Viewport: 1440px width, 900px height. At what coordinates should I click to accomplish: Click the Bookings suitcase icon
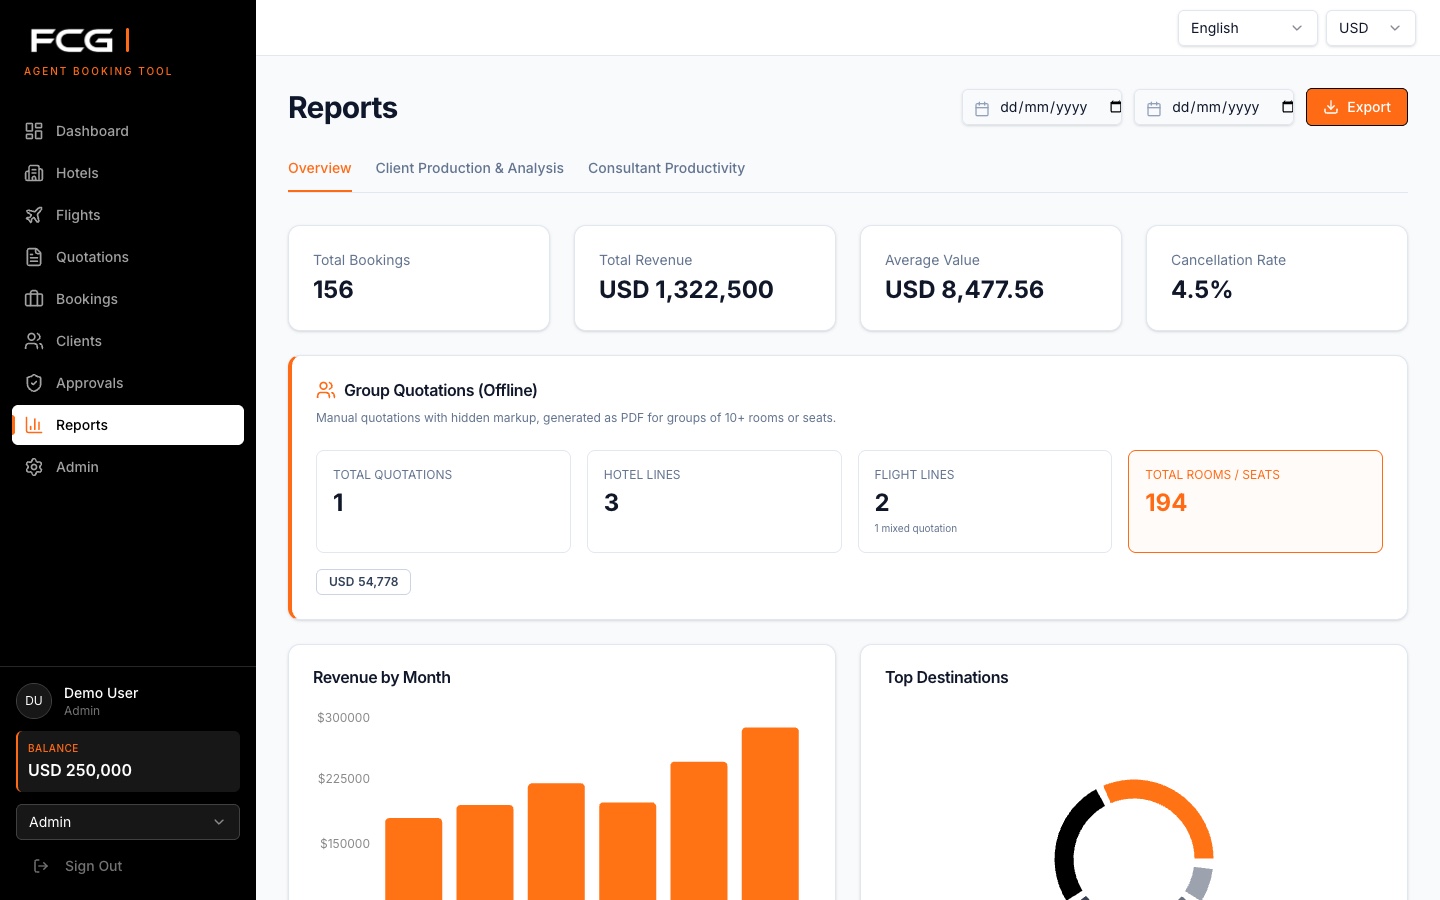(x=34, y=299)
